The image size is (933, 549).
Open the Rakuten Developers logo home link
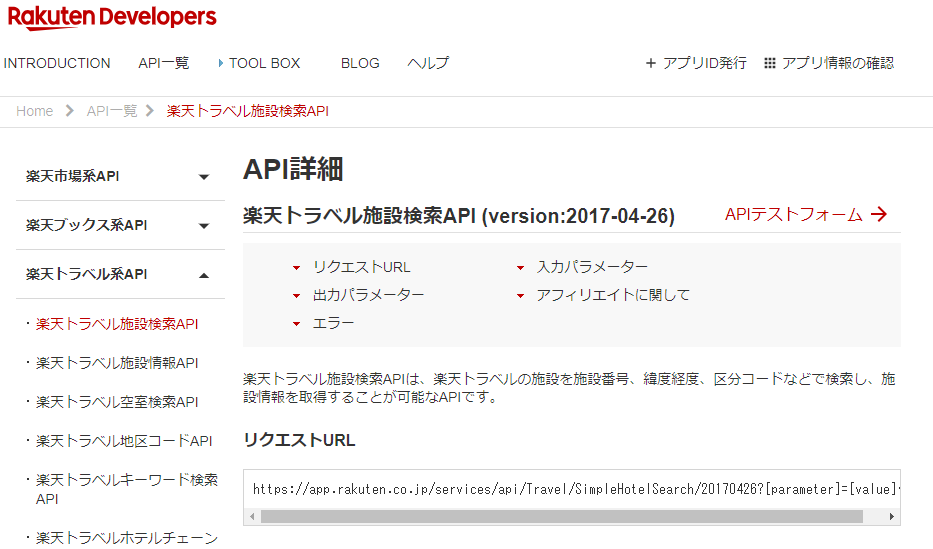[x=112, y=17]
